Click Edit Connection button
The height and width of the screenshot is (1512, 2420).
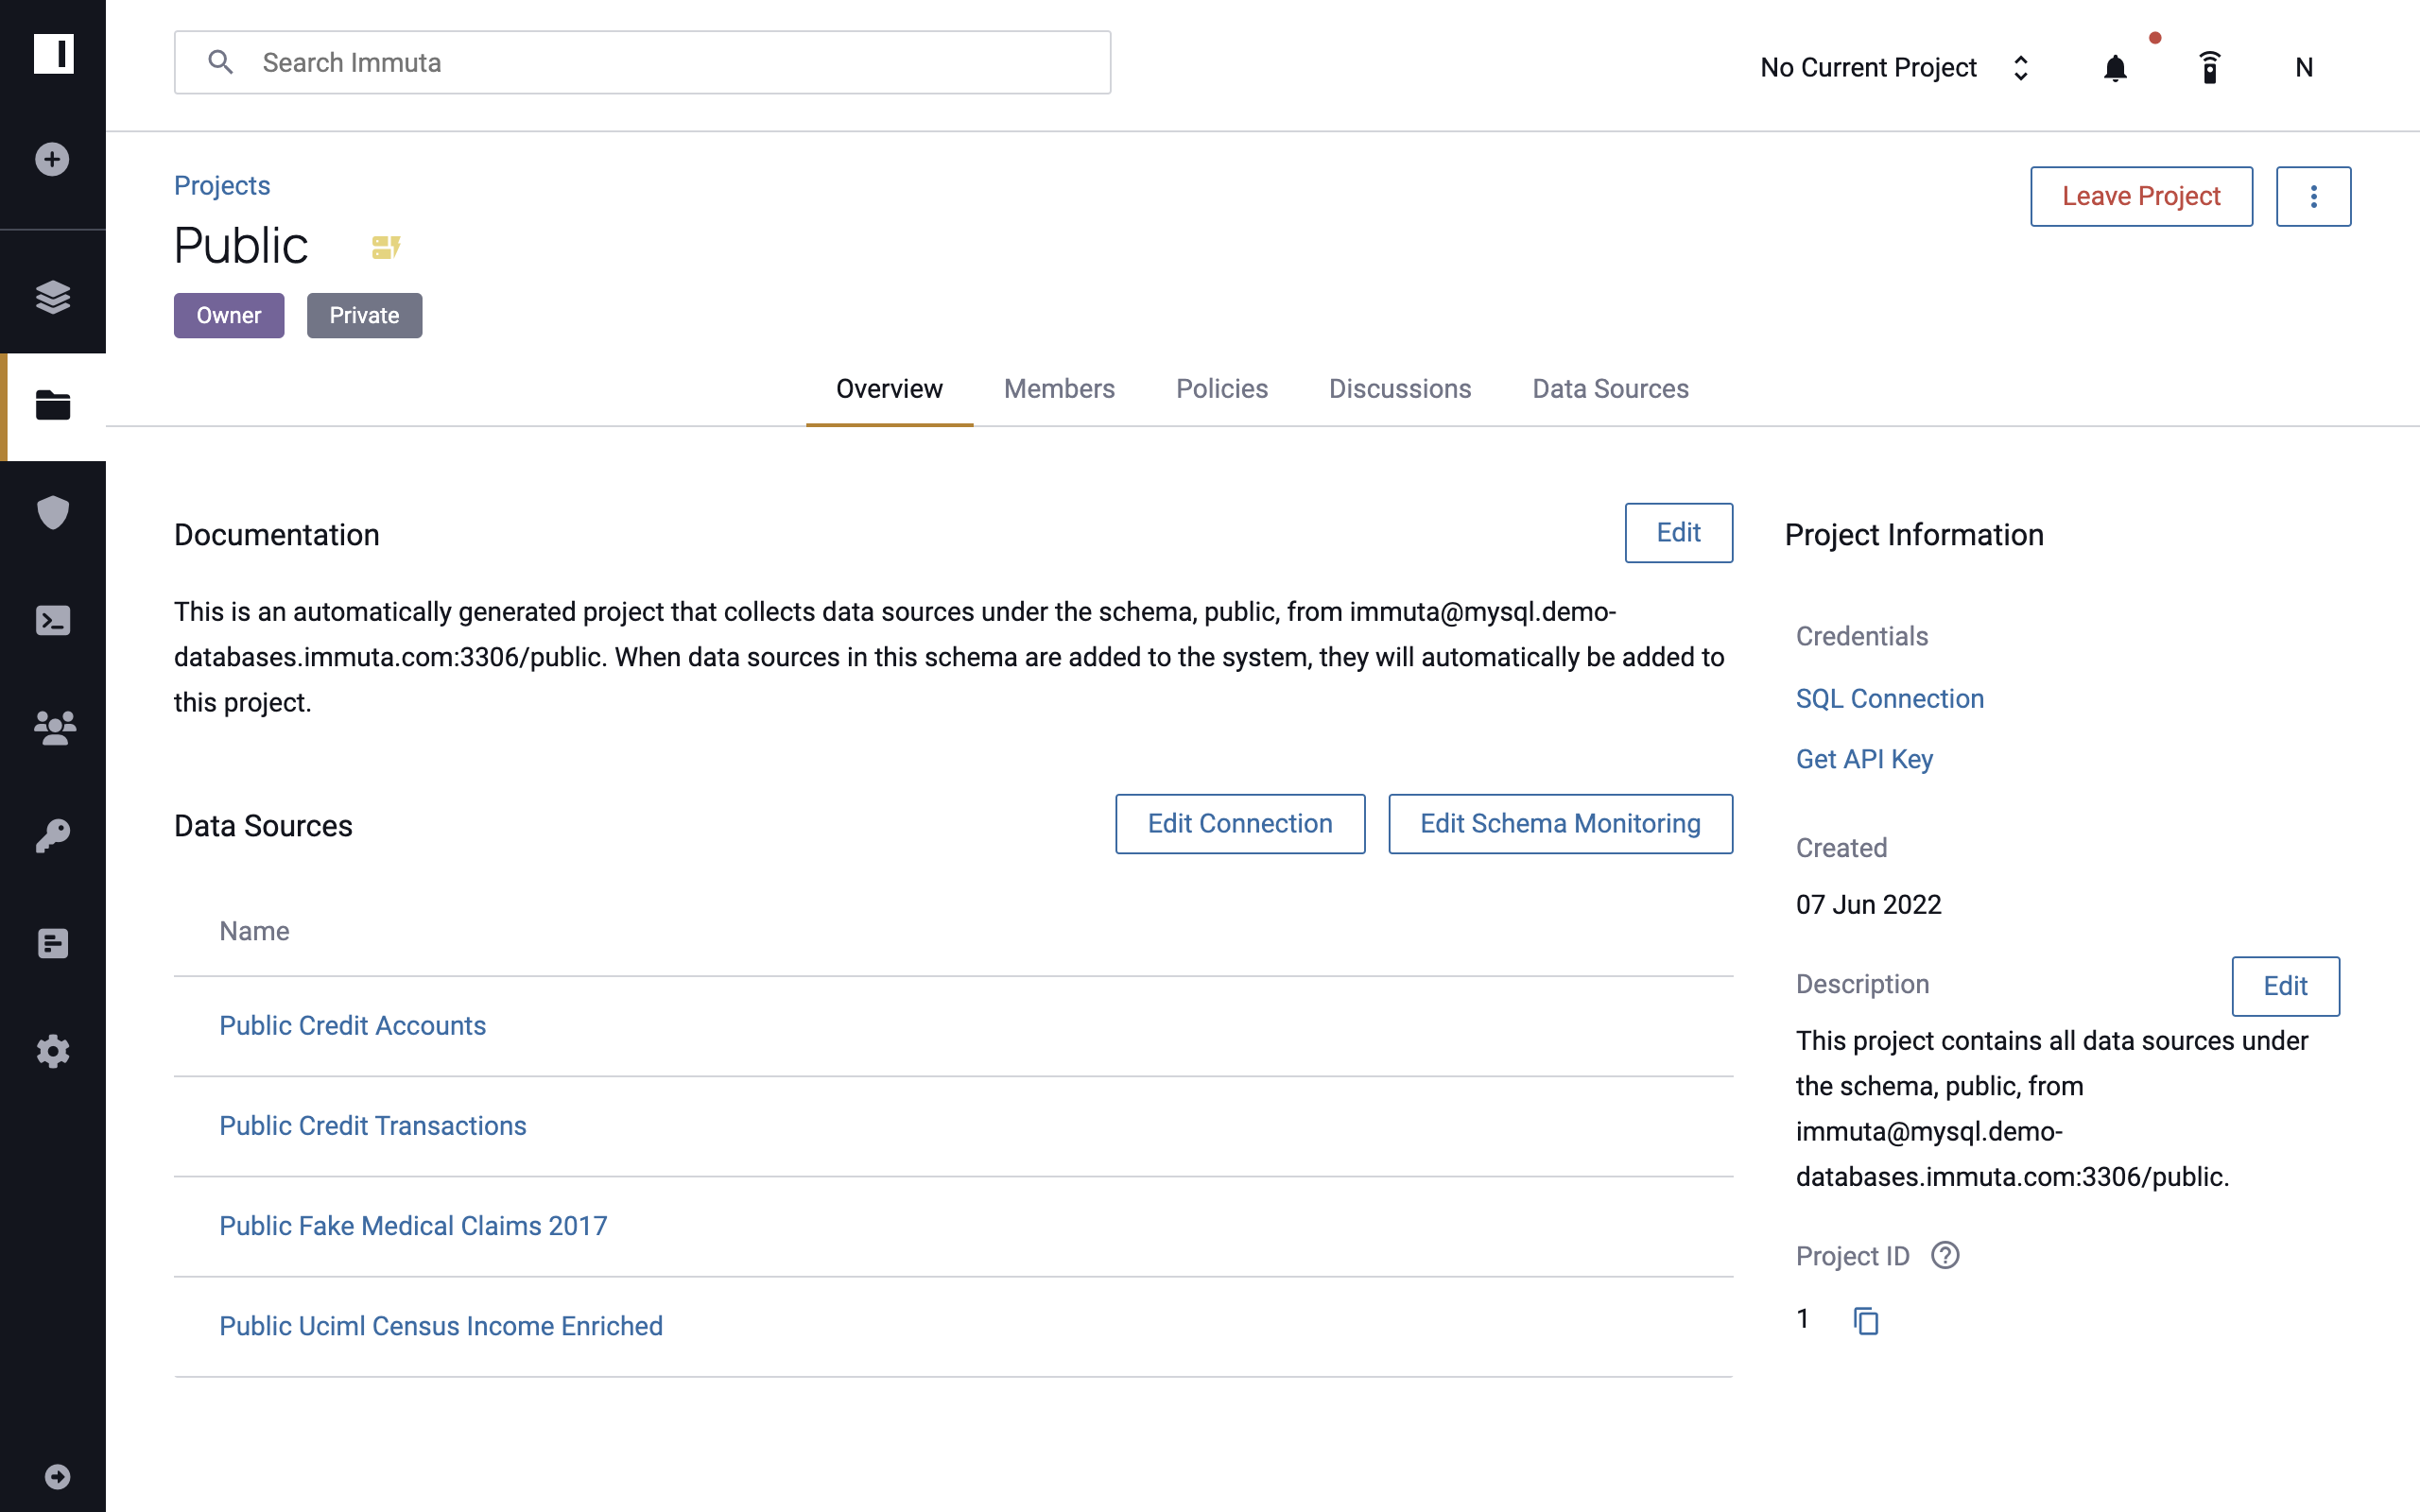click(x=1240, y=822)
